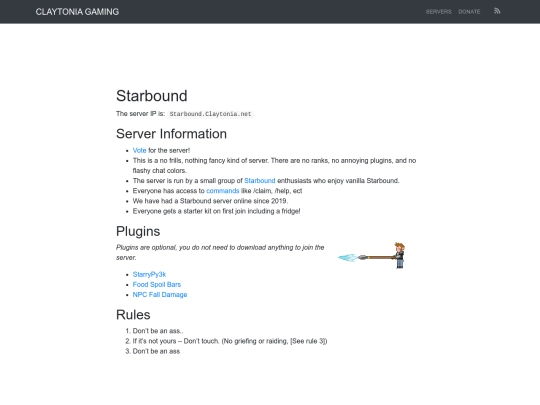Click the second rule about griefing

pyautogui.click(x=230, y=341)
